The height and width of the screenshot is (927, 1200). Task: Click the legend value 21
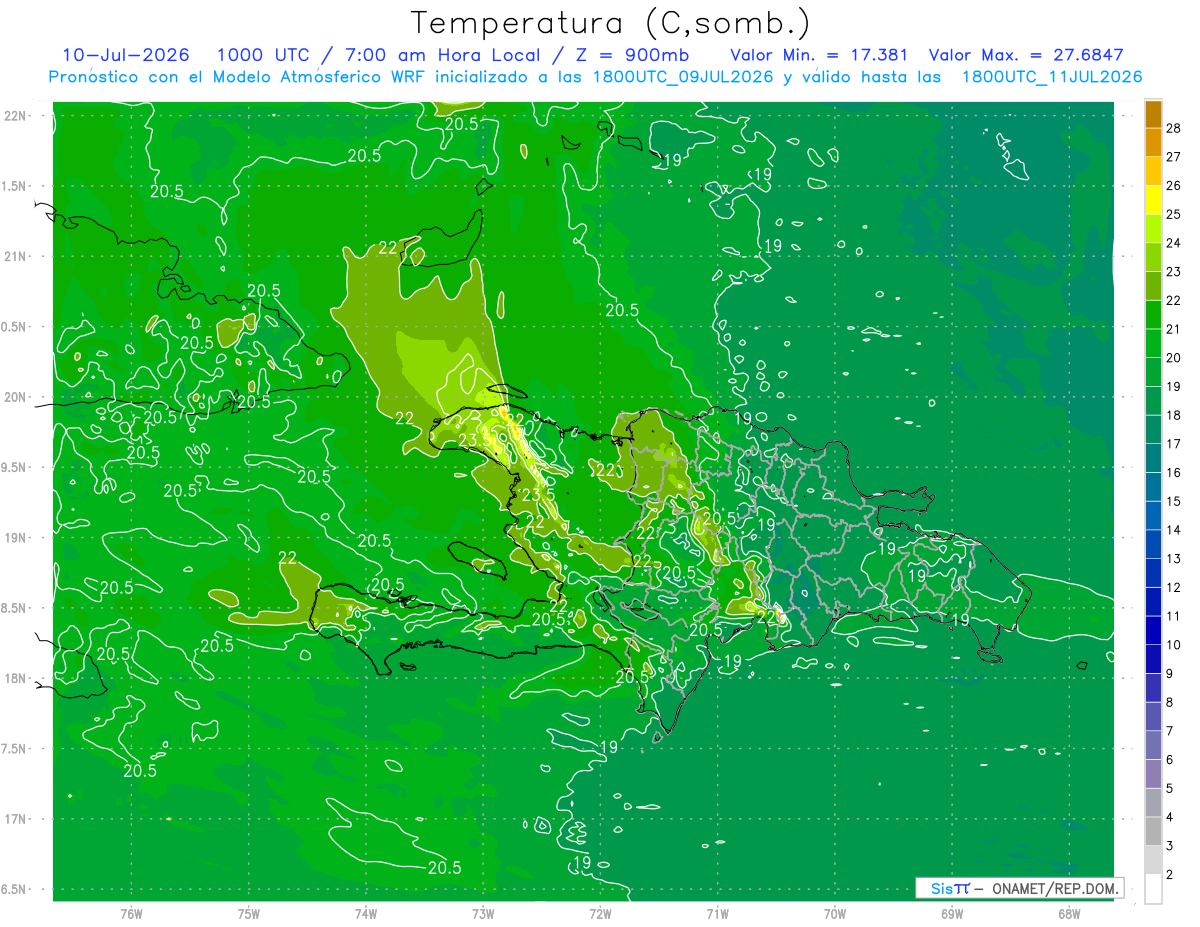[x=1174, y=329]
